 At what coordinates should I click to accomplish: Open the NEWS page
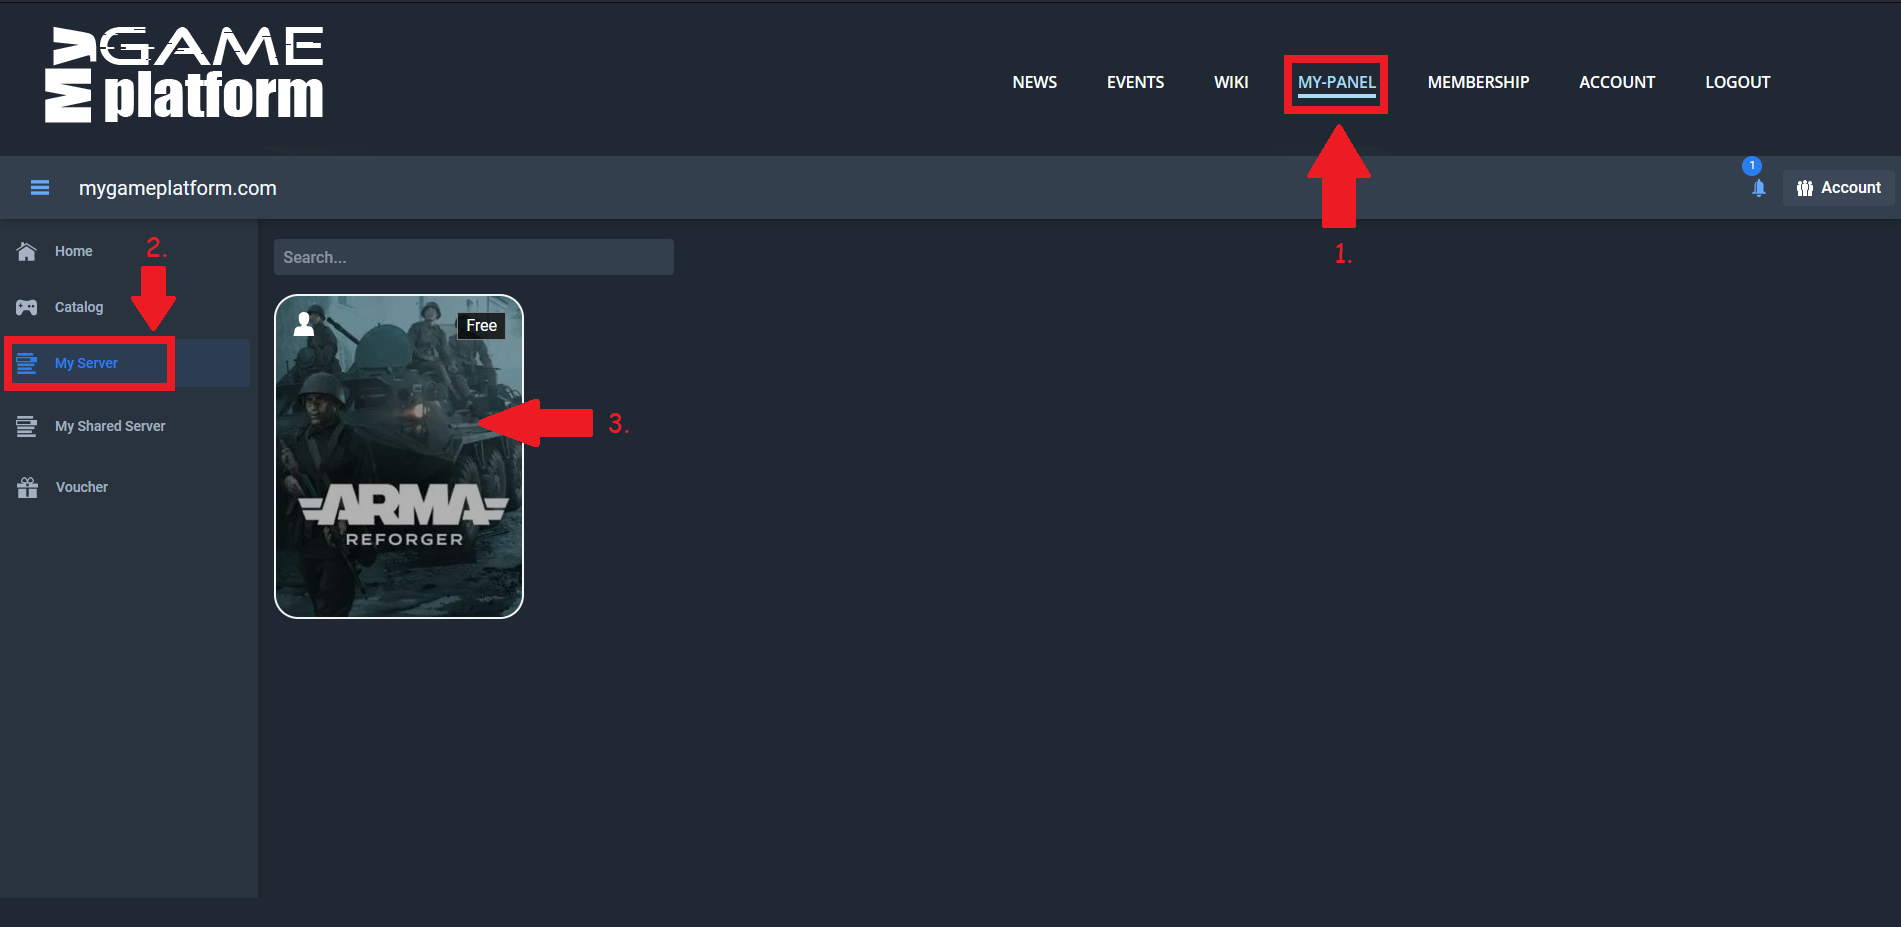[1034, 82]
